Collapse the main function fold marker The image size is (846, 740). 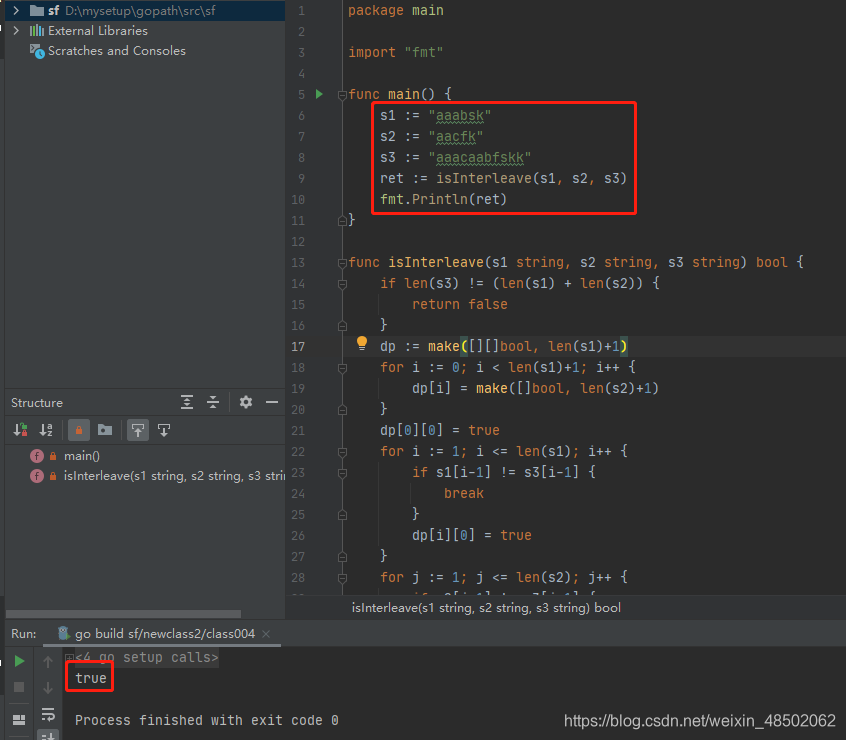pyautogui.click(x=342, y=95)
